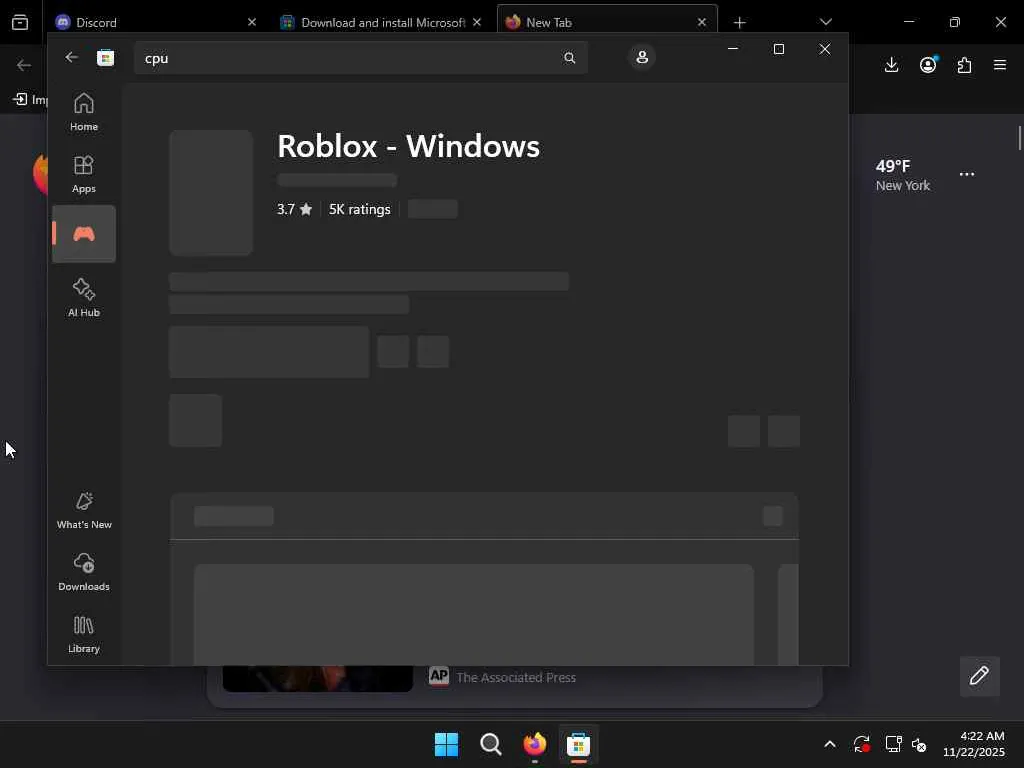Select the Gaming controller icon in sidebar
This screenshot has height=768, width=1024.
pos(84,234)
